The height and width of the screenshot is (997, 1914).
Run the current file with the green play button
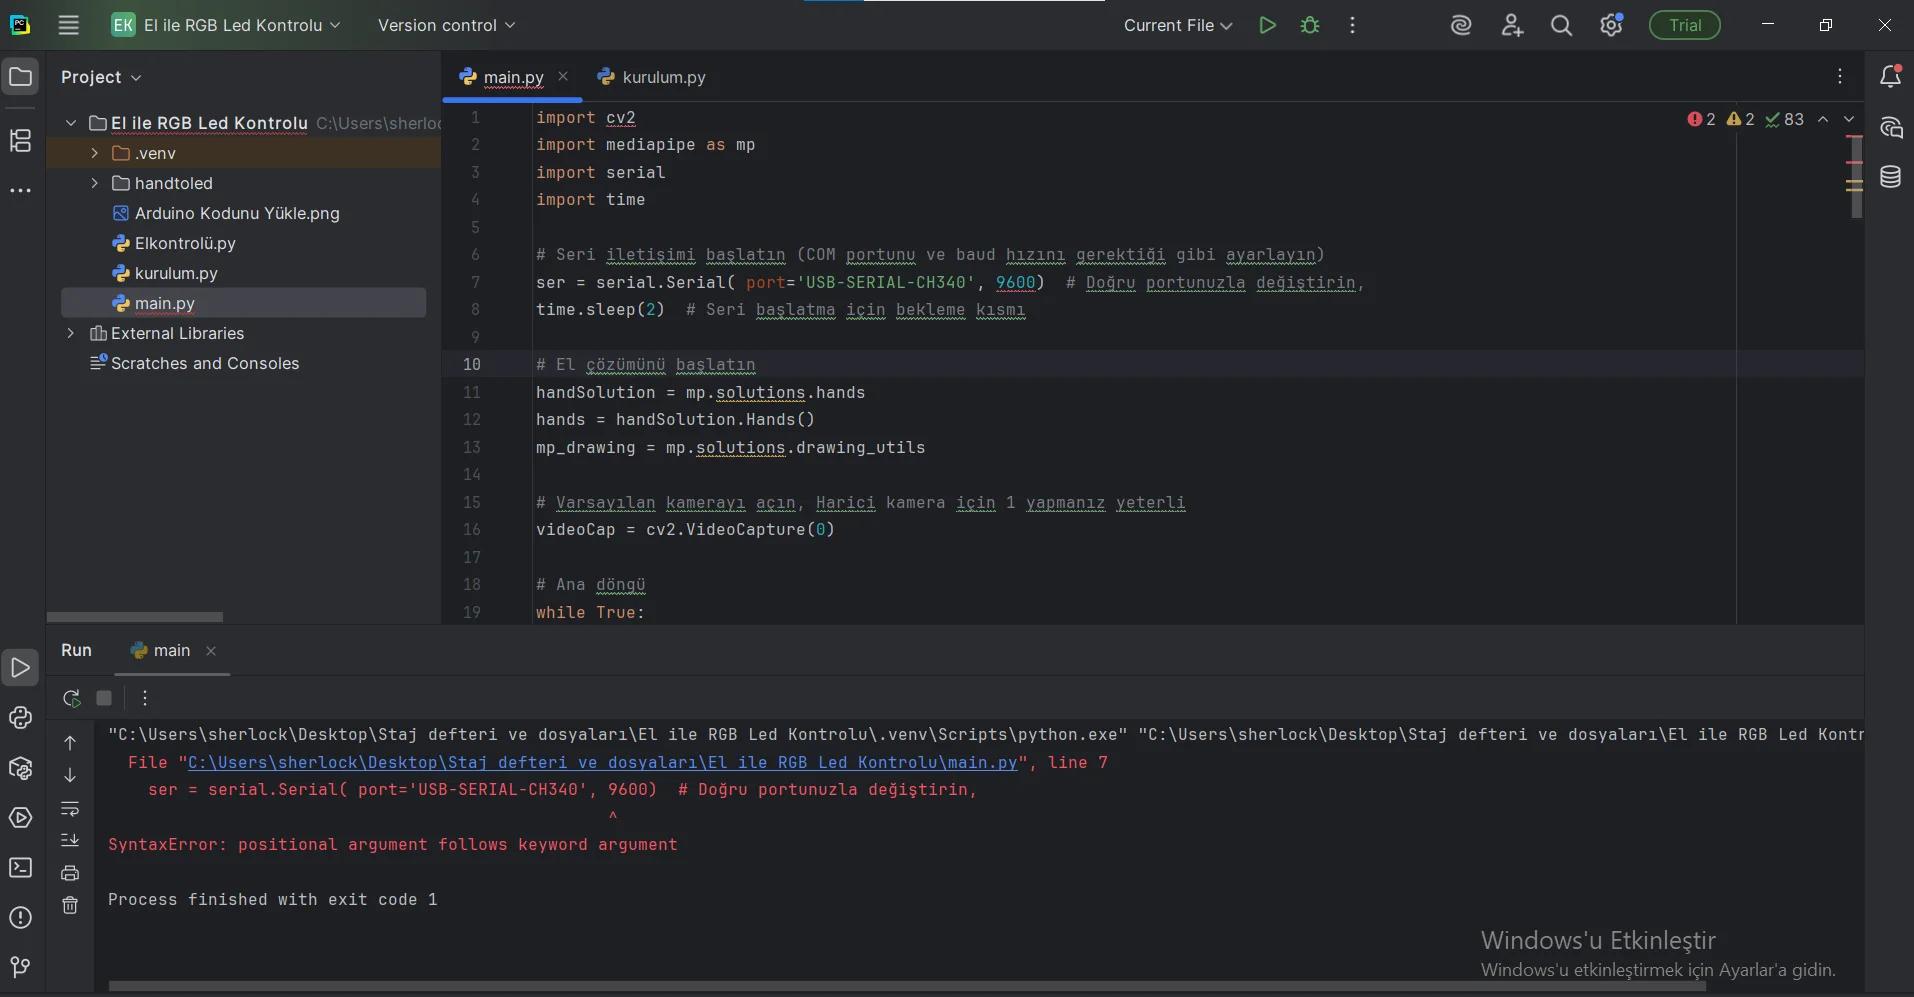[1267, 26]
